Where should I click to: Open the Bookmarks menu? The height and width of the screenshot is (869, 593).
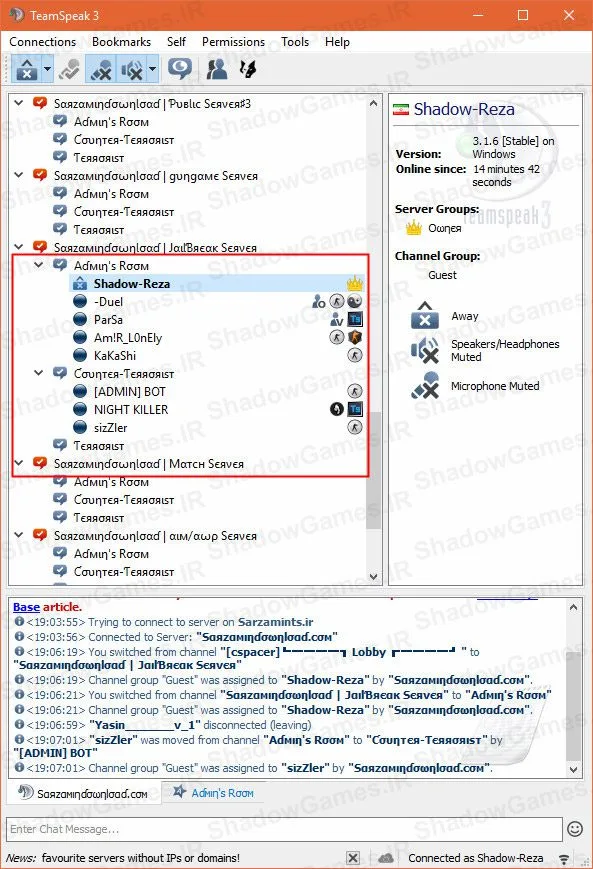[x=121, y=42]
